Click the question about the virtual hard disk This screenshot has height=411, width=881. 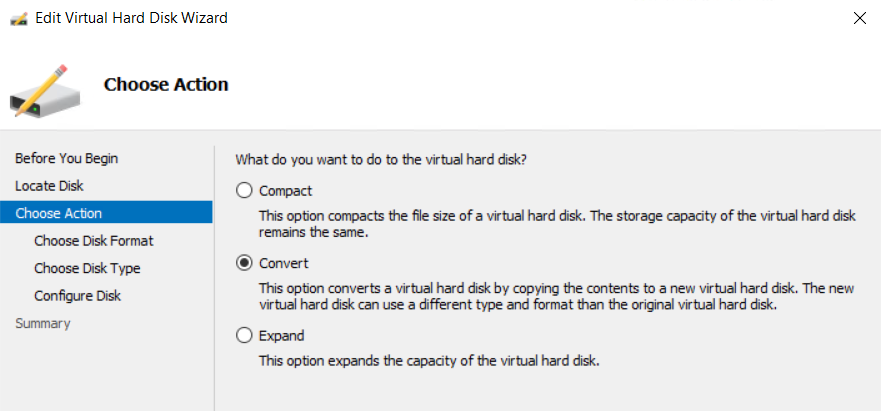(x=381, y=160)
